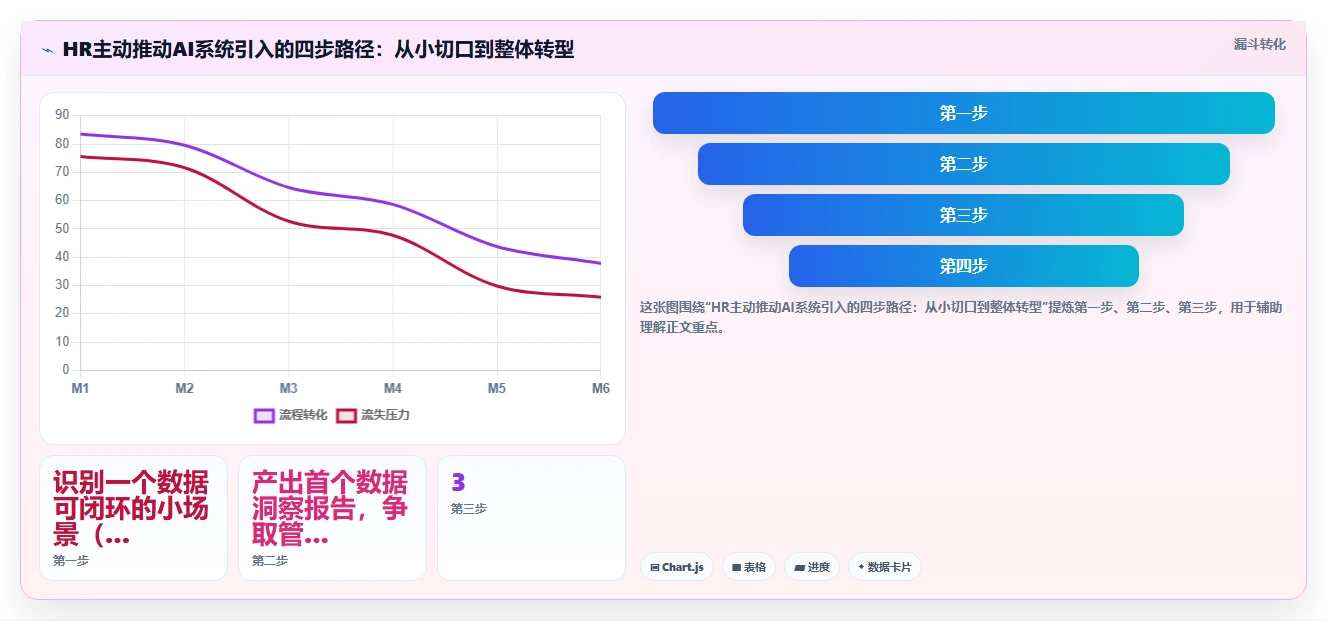Viewport: 1327px width, 621px height.
Task: Click the 第二步 caption under the second card
Action: (x=270, y=561)
